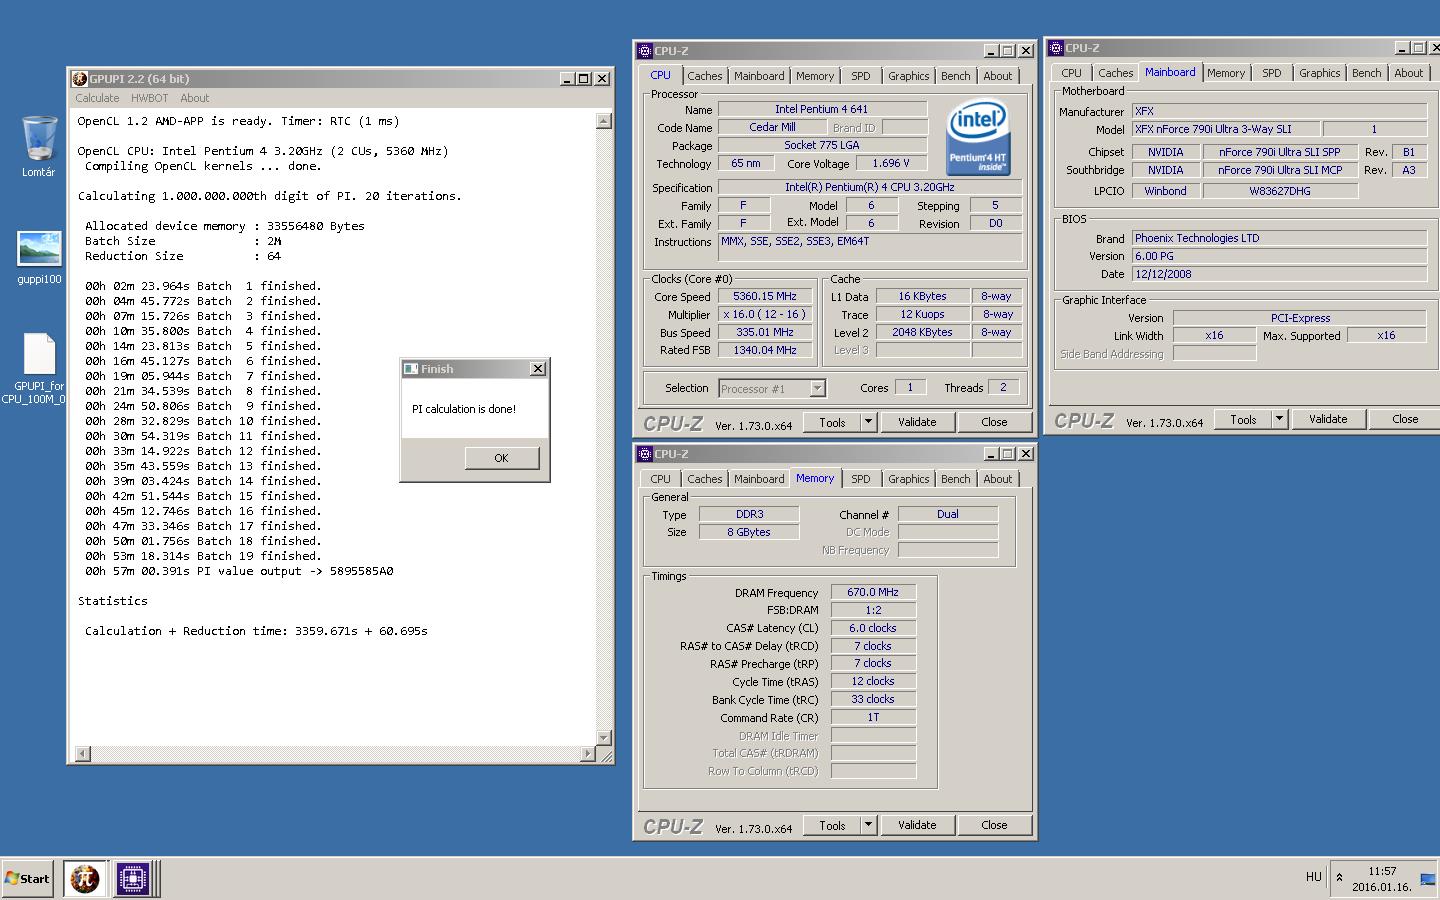Click GPUPI vertical scrollbar down arrow
Screen dimensions: 1440x900
click(x=603, y=738)
